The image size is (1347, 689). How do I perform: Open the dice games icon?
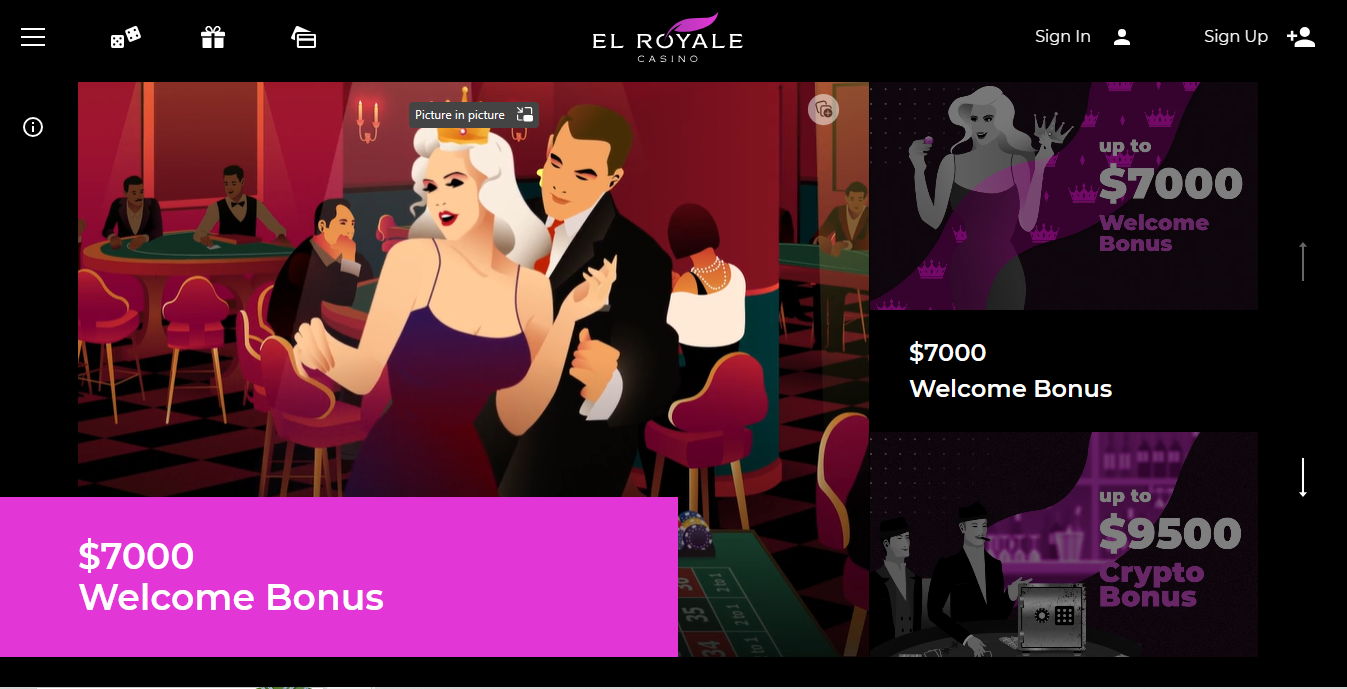[125, 37]
